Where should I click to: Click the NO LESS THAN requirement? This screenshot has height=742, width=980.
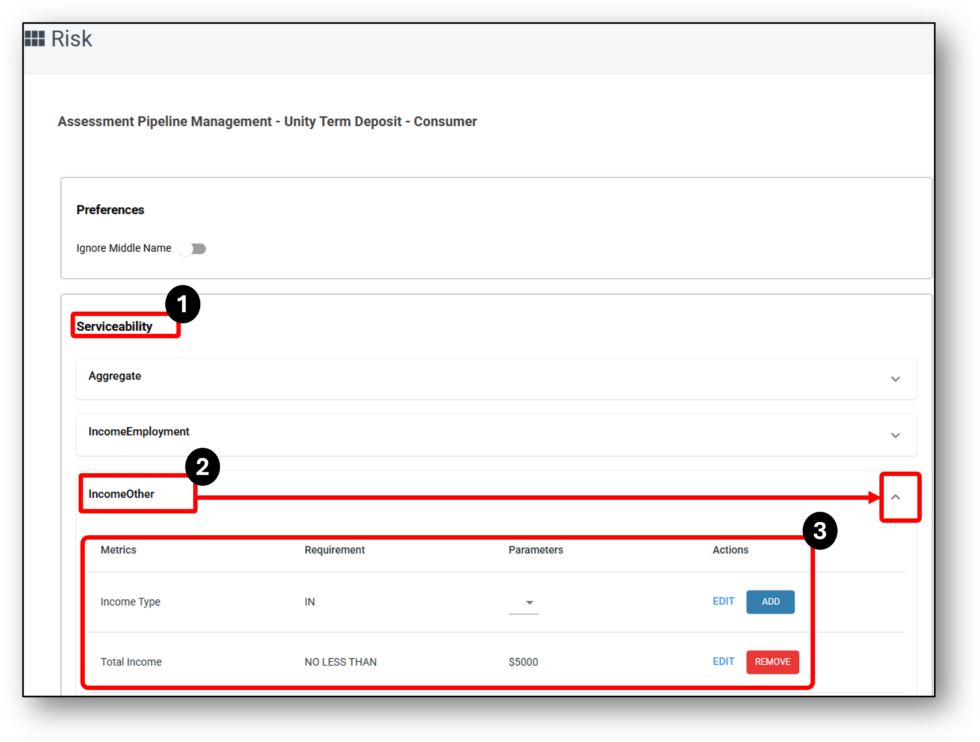[x=340, y=661]
